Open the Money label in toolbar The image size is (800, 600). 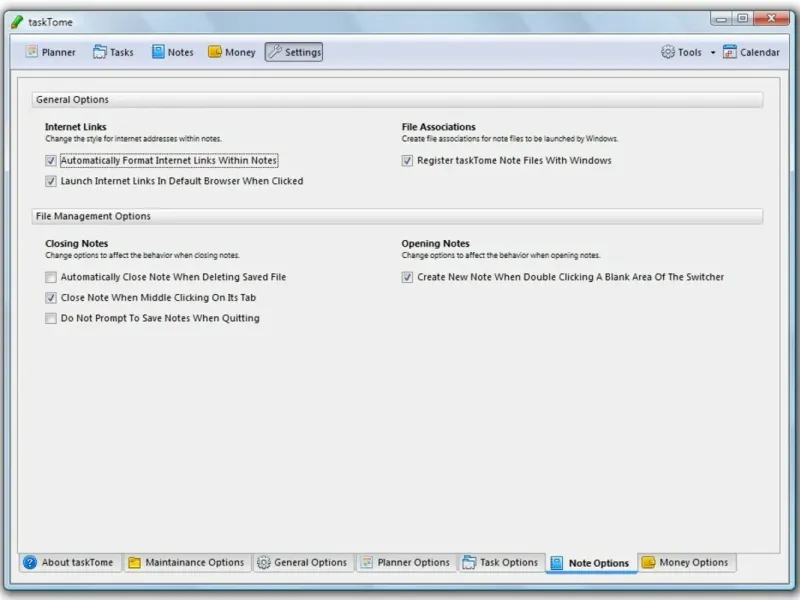click(240, 52)
